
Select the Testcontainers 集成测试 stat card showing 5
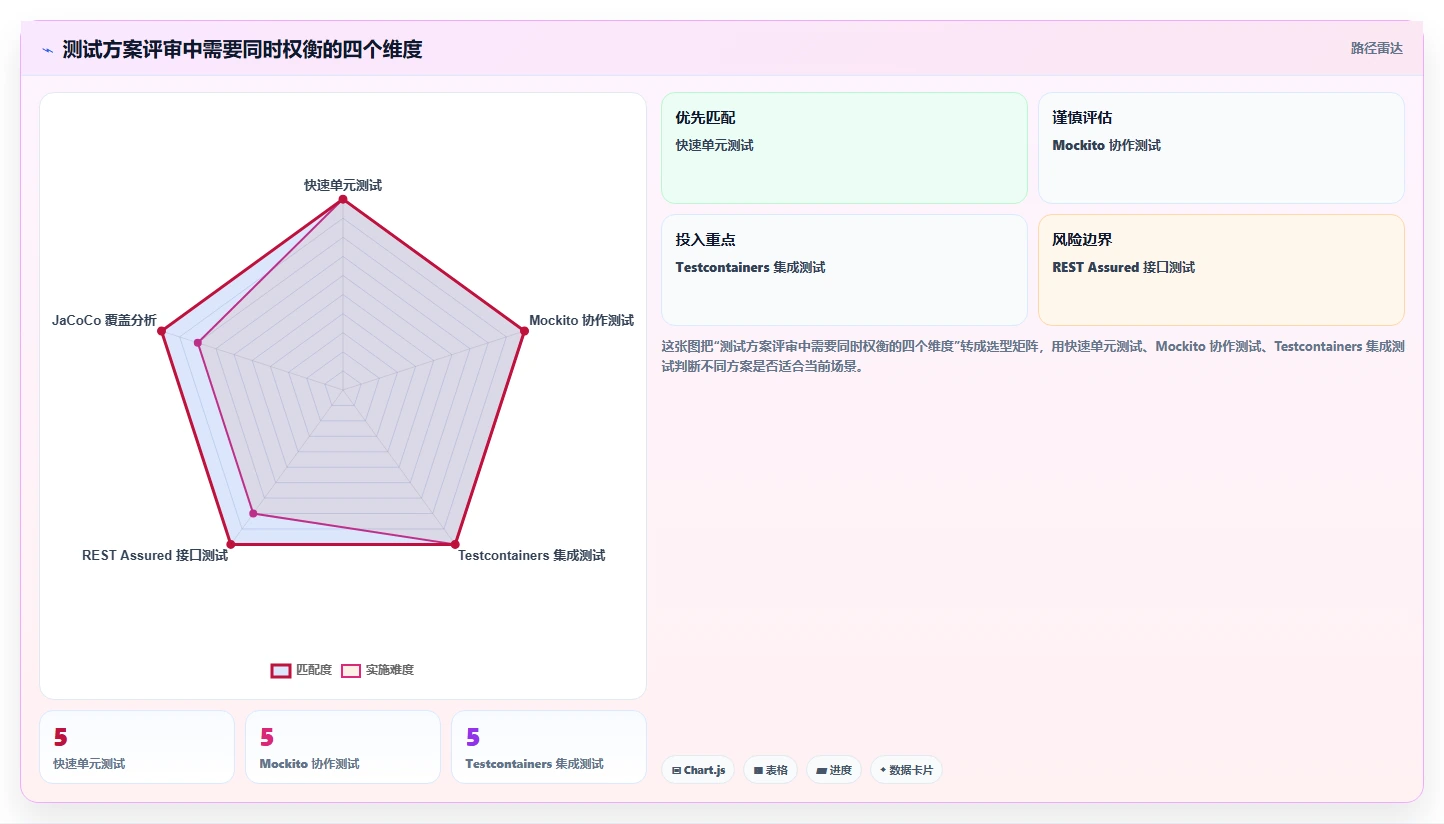(x=549, y=747)
